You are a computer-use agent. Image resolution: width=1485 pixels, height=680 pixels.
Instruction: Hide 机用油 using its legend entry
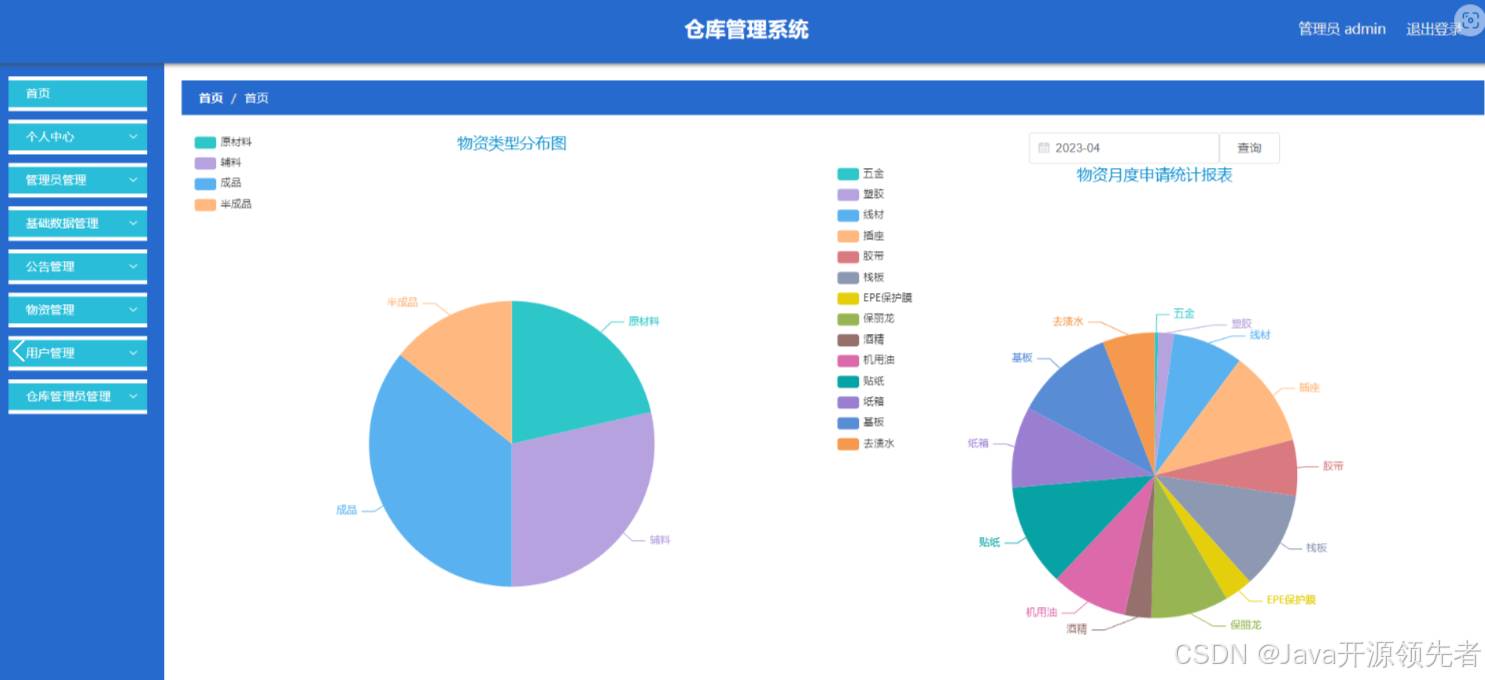pyautogui.click(x=866, y=360)
